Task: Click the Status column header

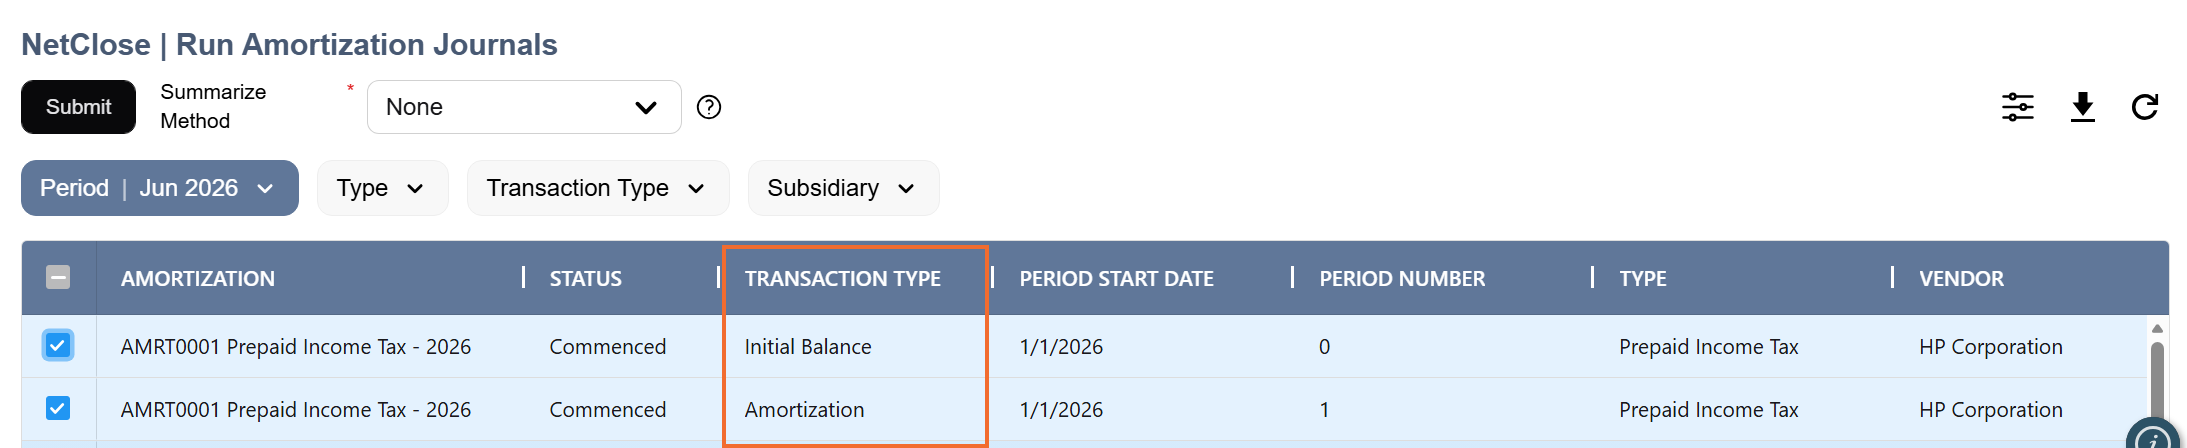Action: pos(585,279)
